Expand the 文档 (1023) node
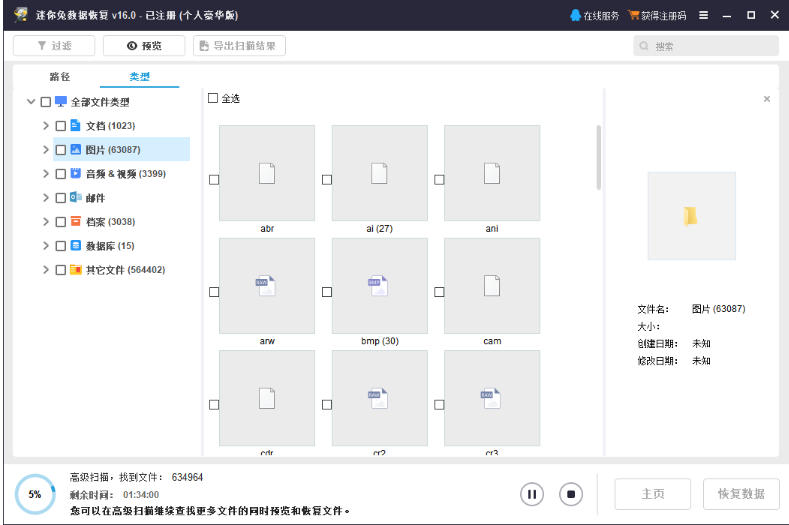The width and height of the screenshot is (789, 525). 46,126
